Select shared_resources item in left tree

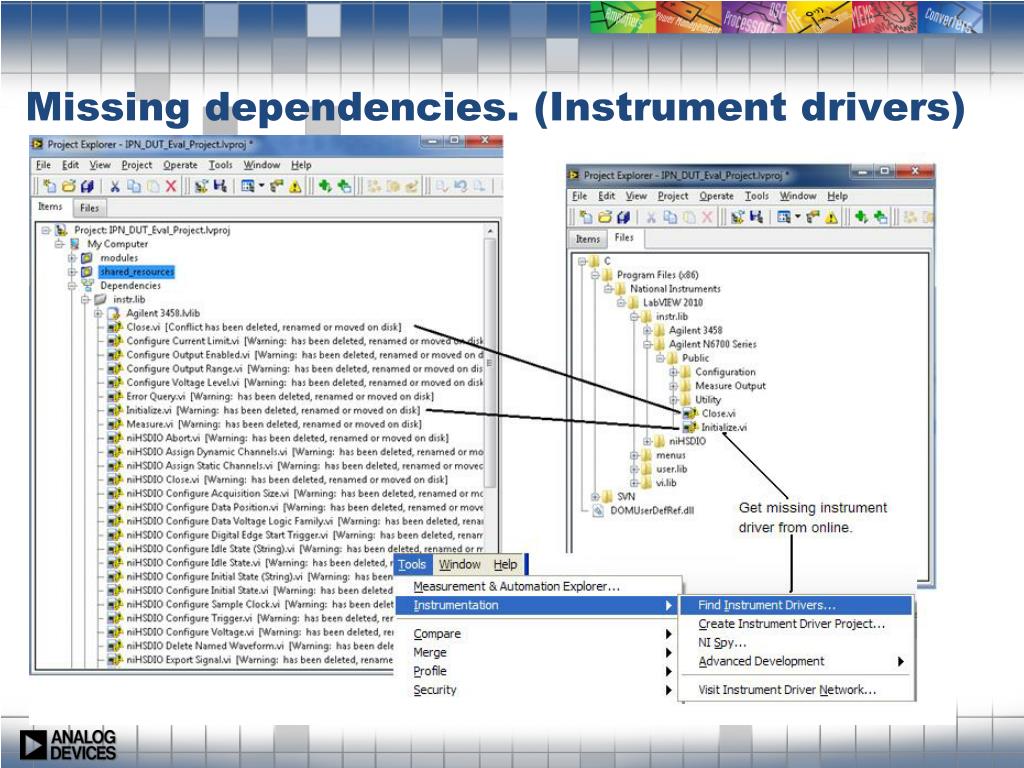[x=136, y=272]
